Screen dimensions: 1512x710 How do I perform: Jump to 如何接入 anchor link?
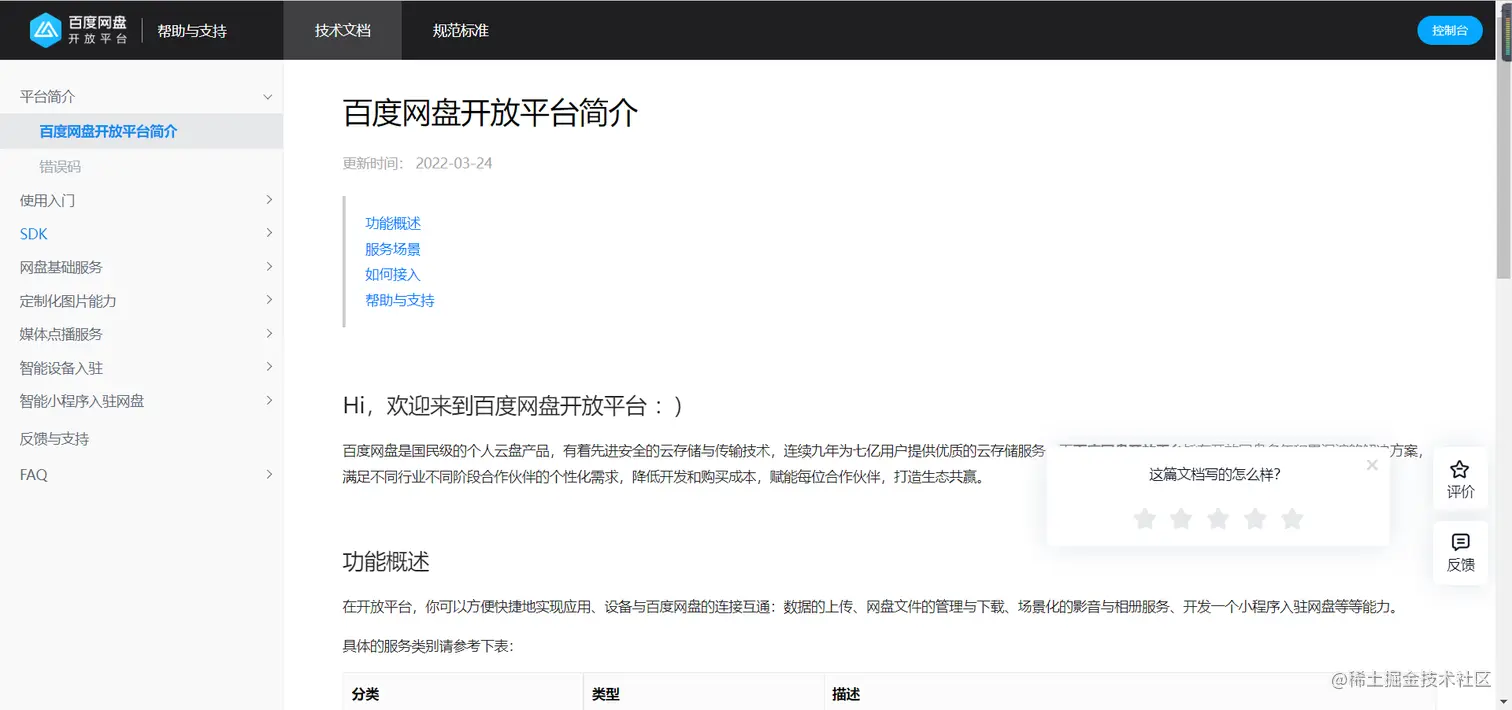(393, 274)
